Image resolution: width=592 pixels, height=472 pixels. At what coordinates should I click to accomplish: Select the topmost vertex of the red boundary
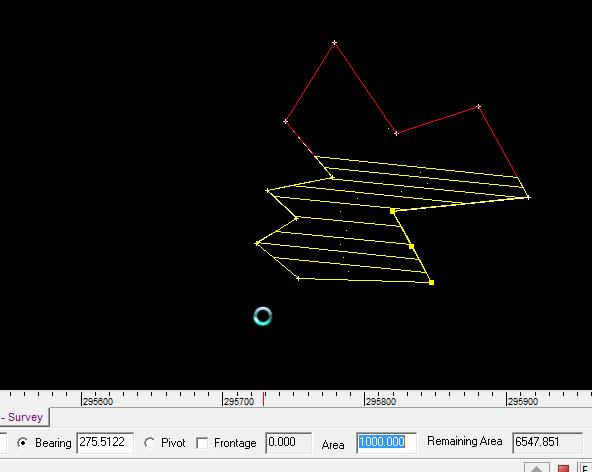(335, 43)
